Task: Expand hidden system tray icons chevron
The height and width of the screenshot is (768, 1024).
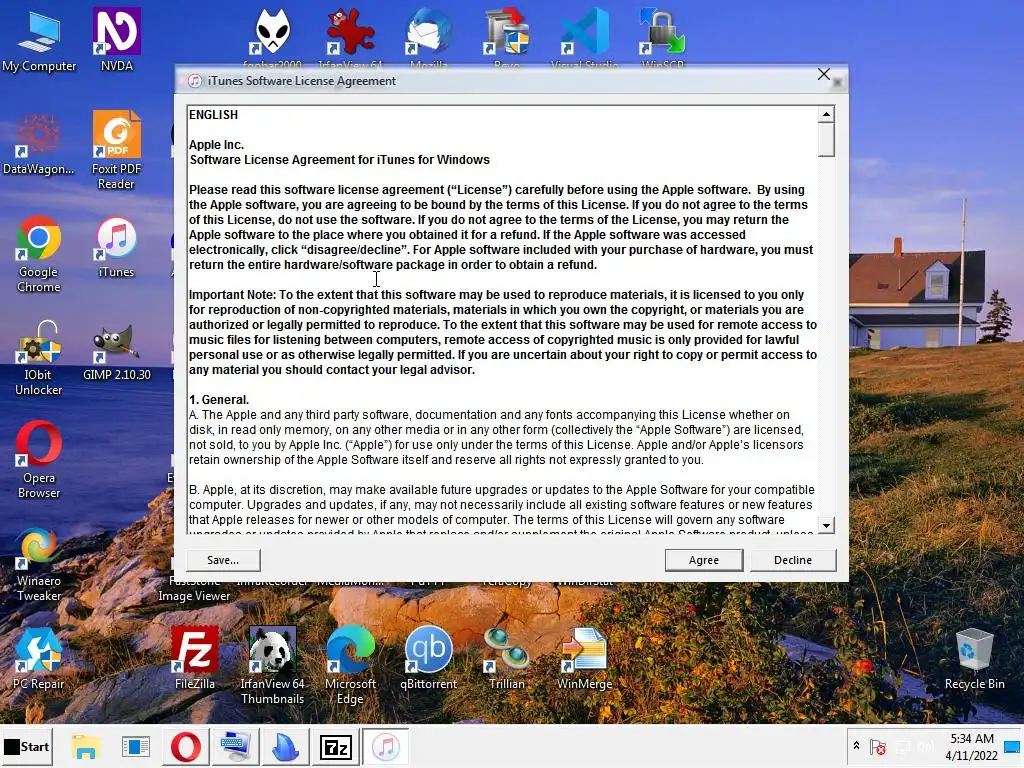Action: coord(856,746)
